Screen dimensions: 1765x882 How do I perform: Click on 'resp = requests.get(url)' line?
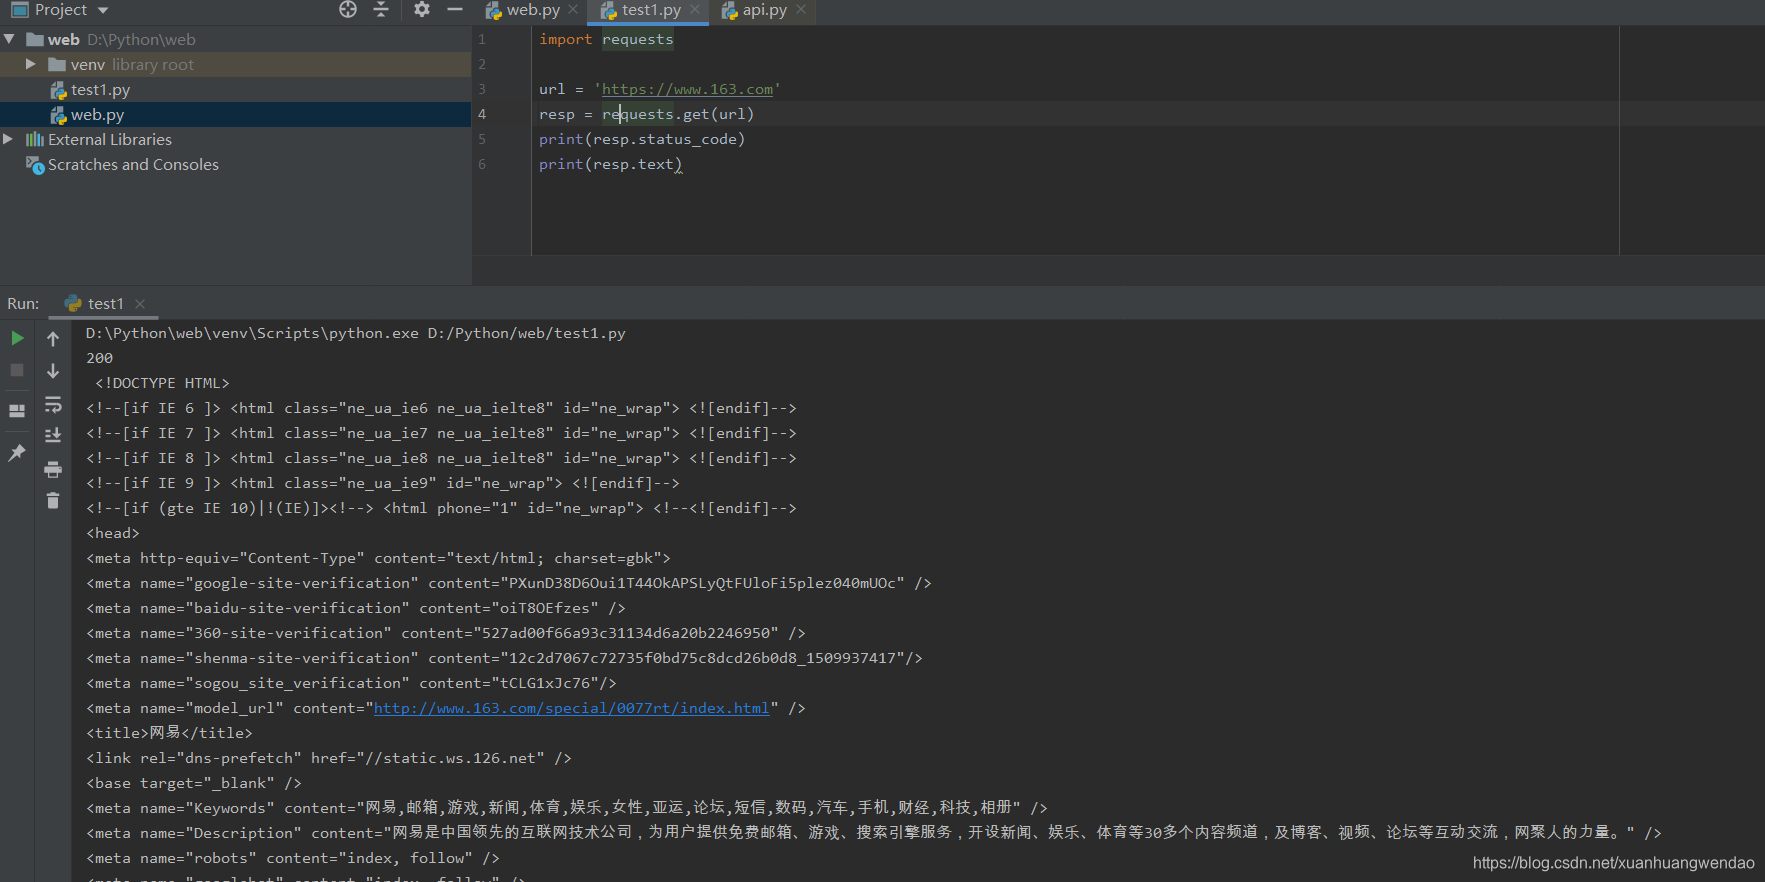tap(646, 114)
